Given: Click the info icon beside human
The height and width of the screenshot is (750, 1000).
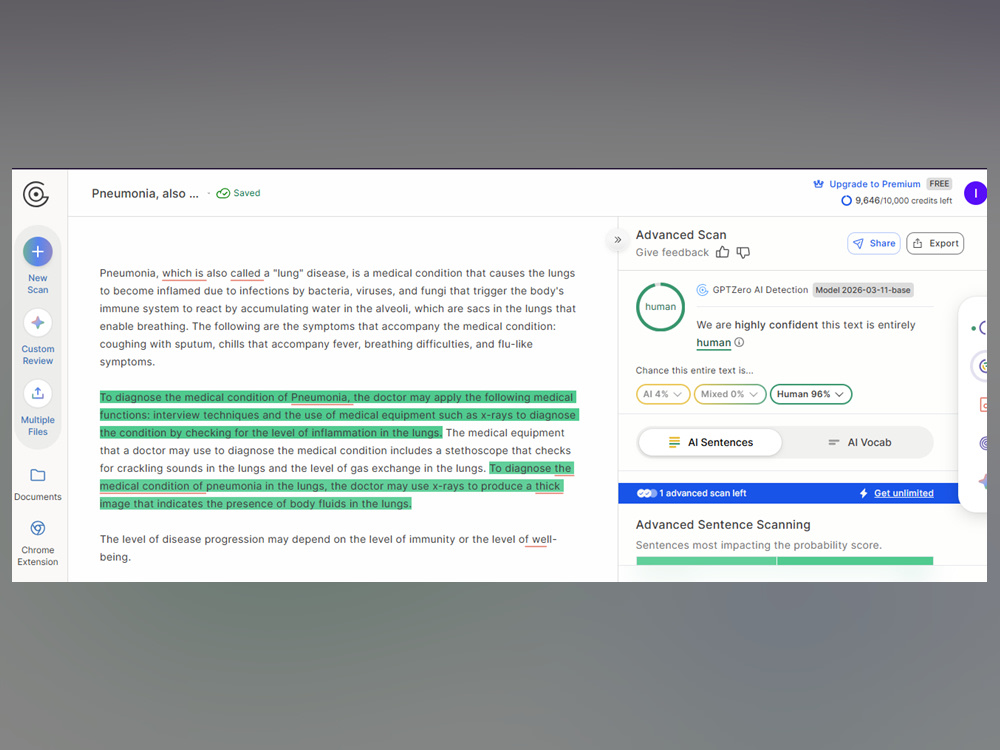Looking at the screenshot, I should pos(739,342).
